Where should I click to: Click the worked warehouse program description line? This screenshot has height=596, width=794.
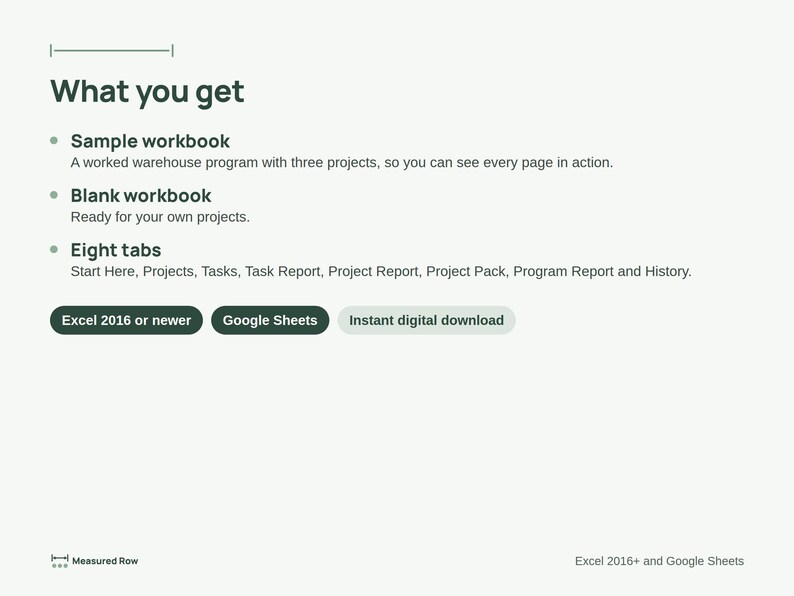point(342,163)
